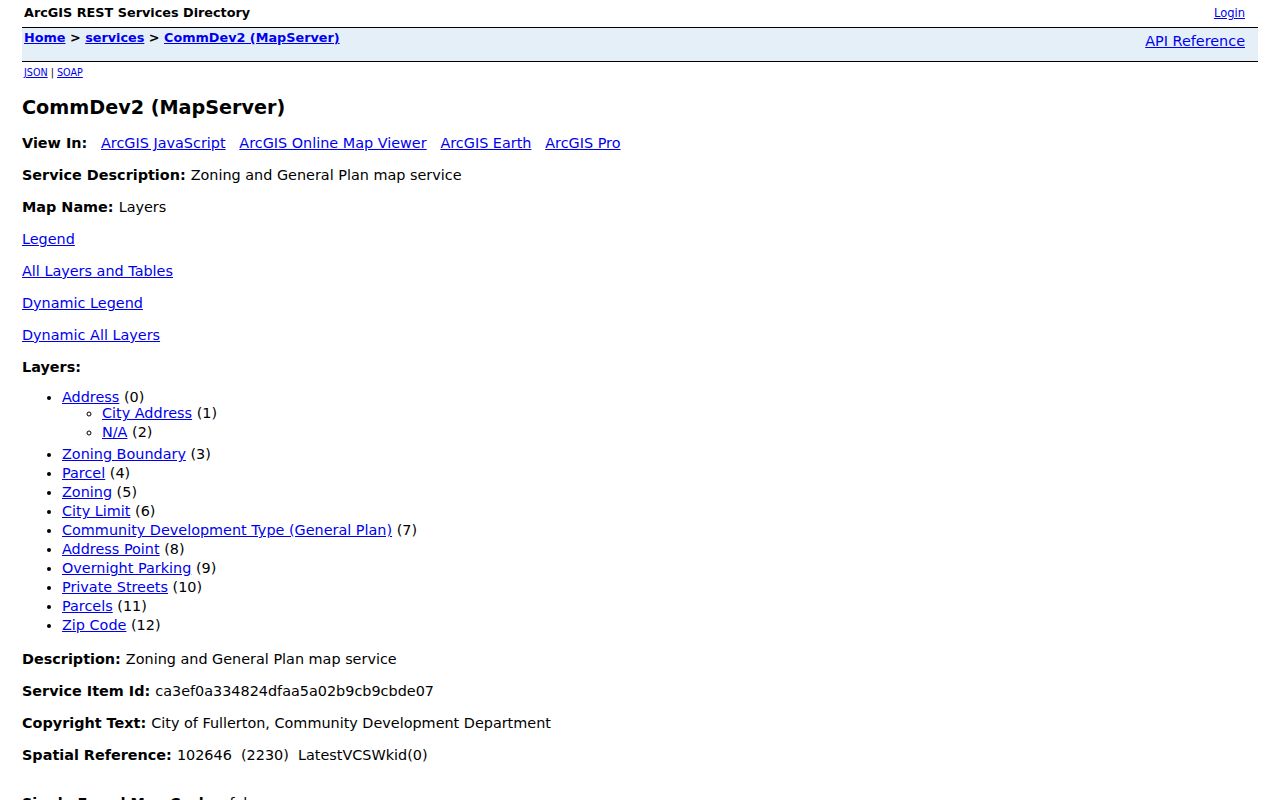Open the City Address layer
Screen dimensions: 1280x800
tap(147, 413)
